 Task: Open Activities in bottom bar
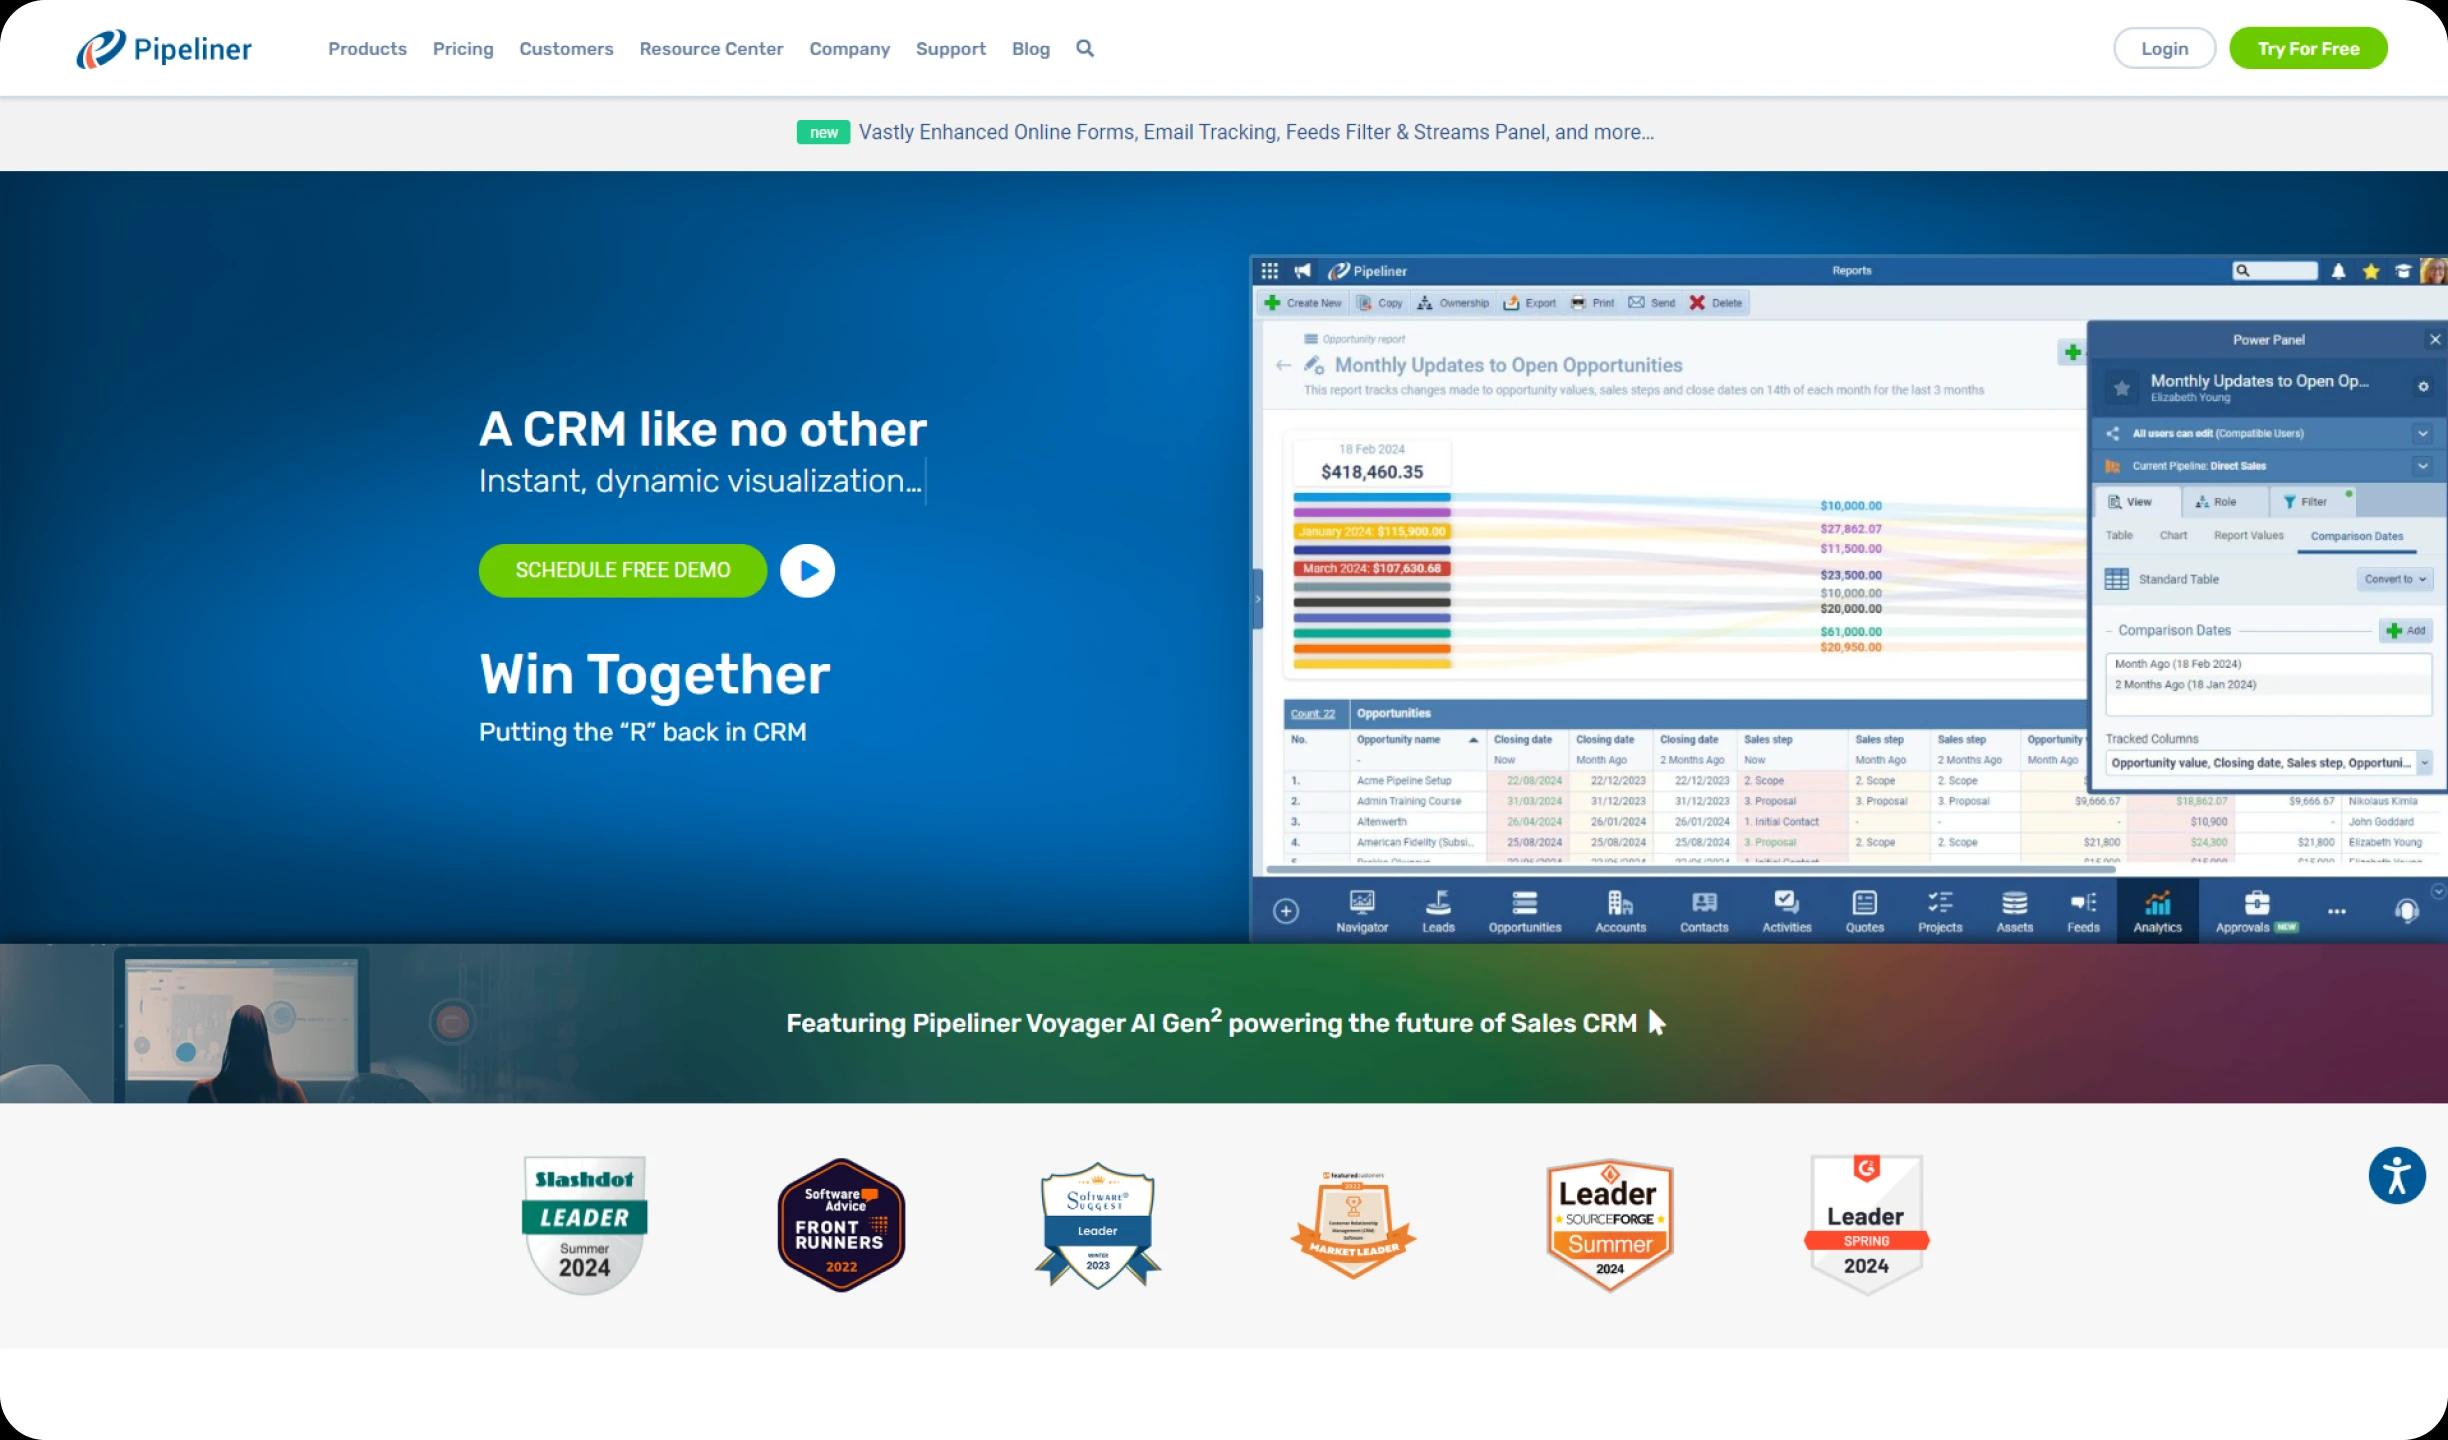[x=1787, y=911]
